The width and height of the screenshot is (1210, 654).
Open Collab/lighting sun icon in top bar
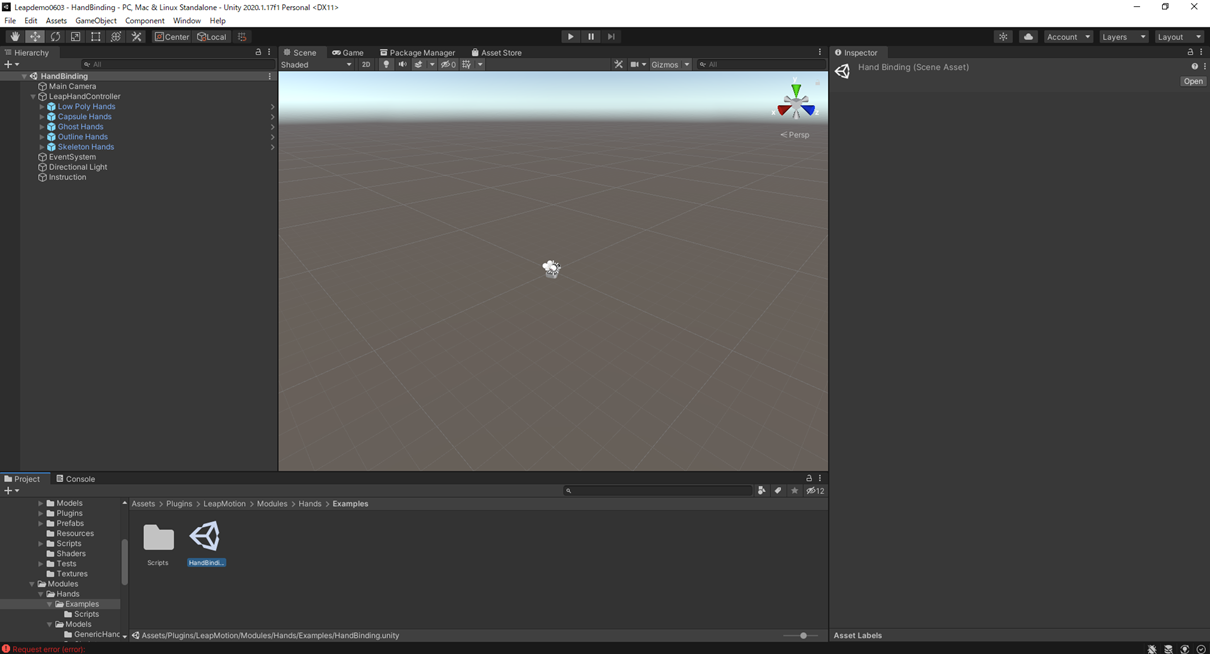[x=1003, y=37]
